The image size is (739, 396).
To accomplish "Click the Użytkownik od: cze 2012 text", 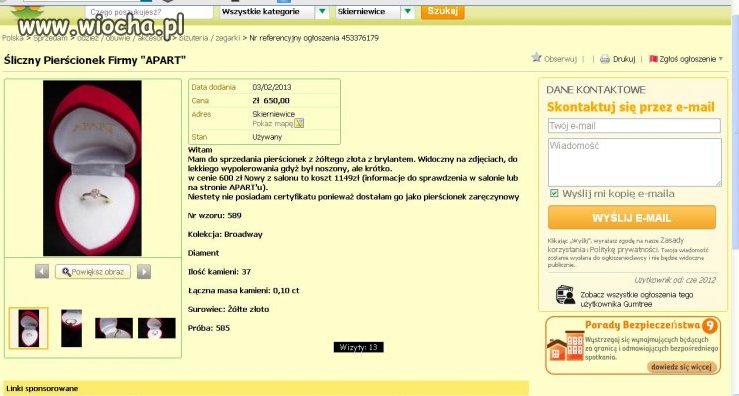I will coord(675,280).
